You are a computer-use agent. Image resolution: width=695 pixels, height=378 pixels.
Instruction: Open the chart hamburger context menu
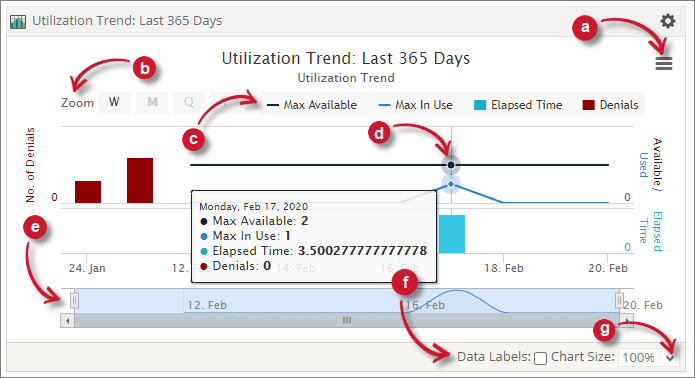664,63
